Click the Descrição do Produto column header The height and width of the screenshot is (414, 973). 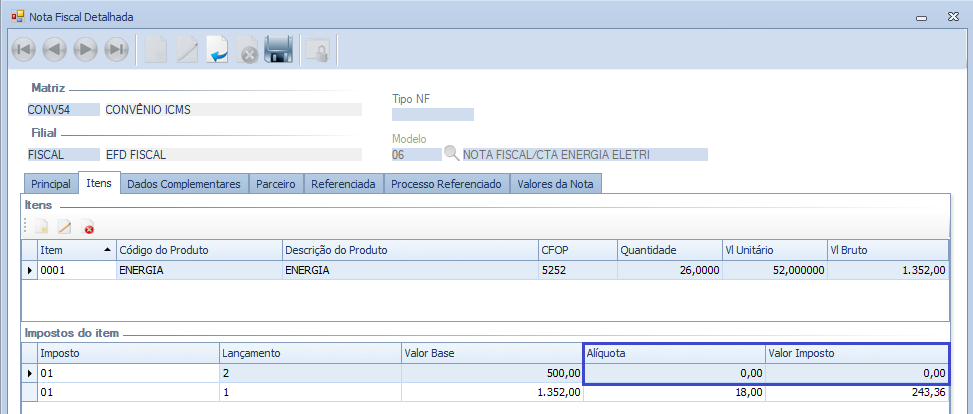click(410, 250)
